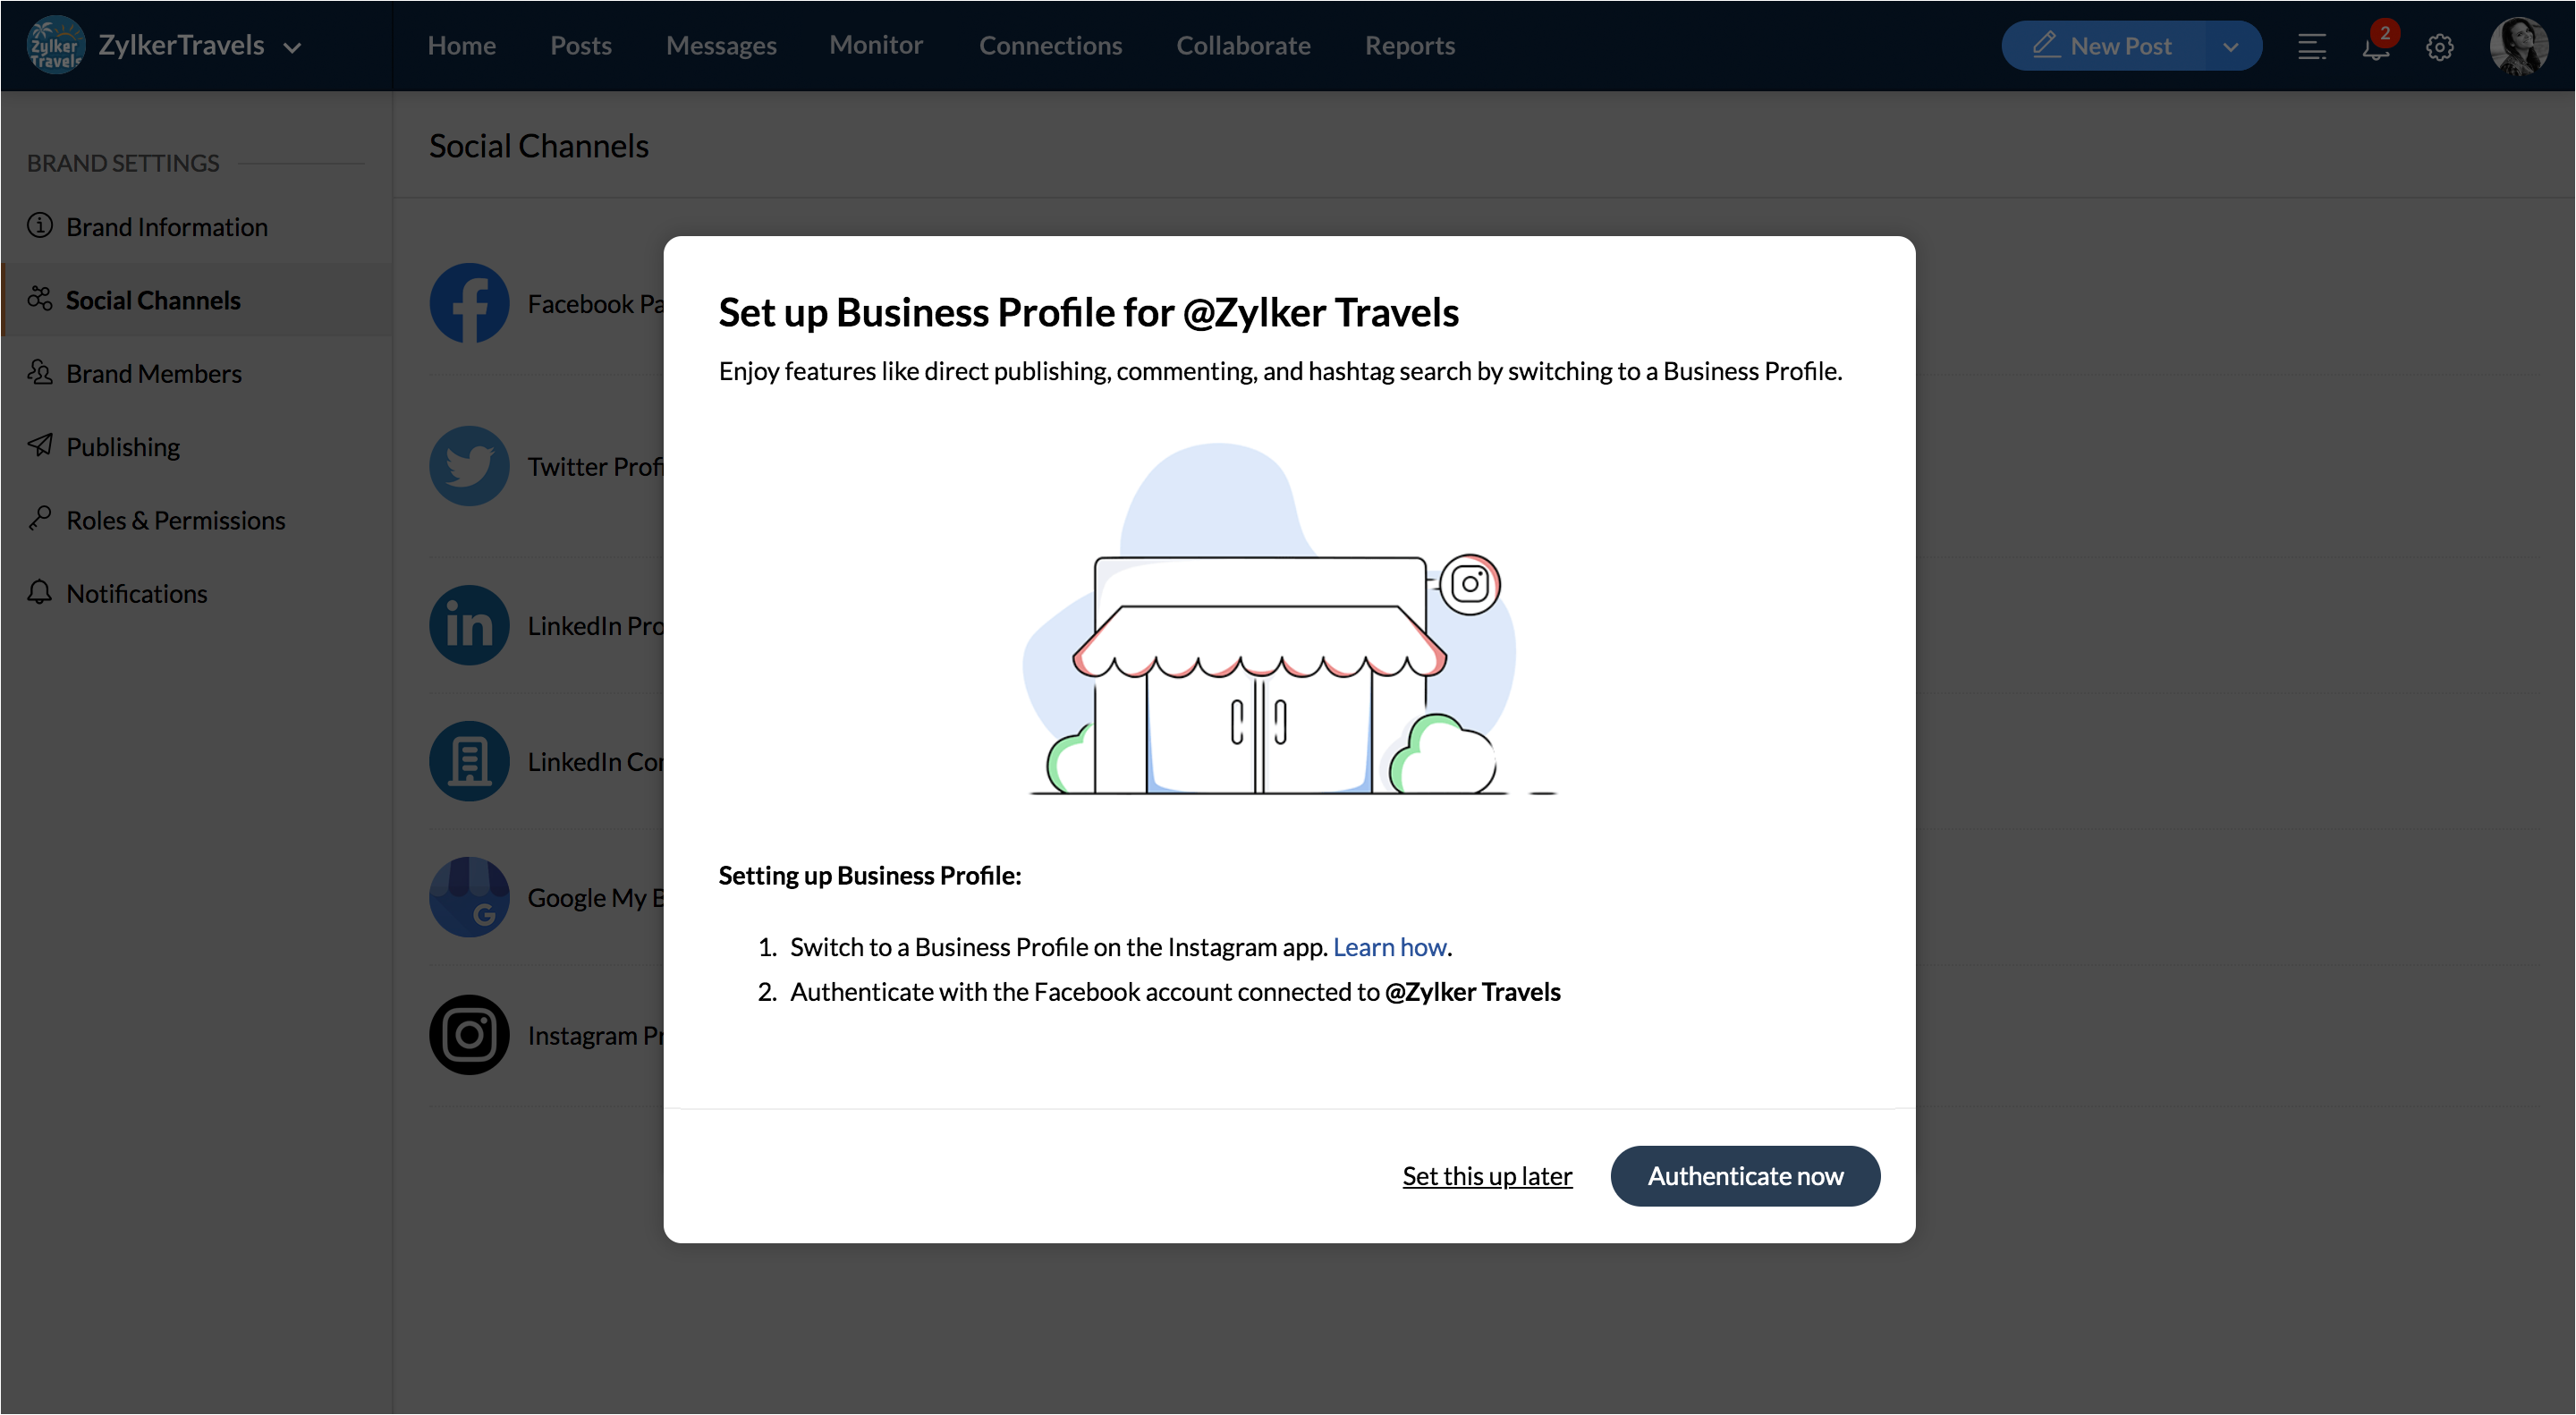
Task: Click the notifications bell icon
Action: (x=2376, y=47)
